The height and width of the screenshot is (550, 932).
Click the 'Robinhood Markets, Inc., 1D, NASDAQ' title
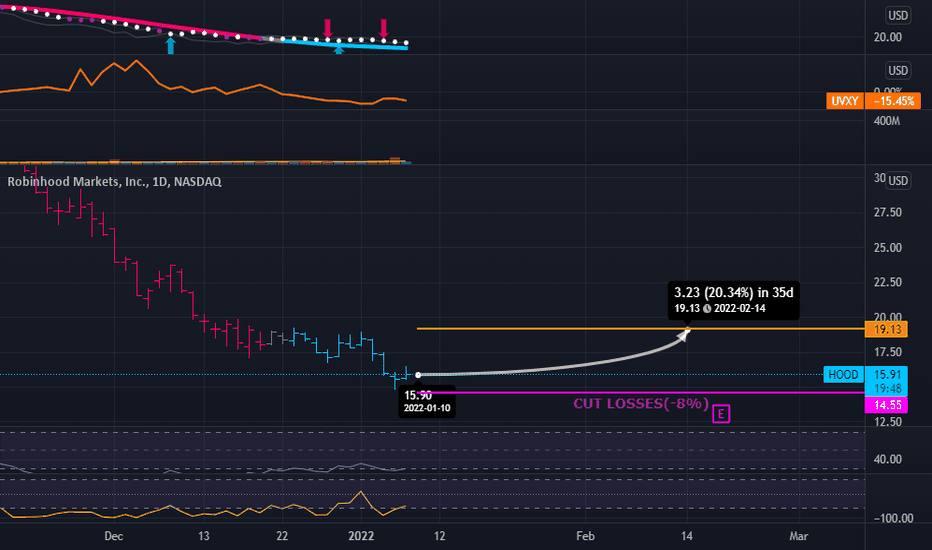pos(114,182)
